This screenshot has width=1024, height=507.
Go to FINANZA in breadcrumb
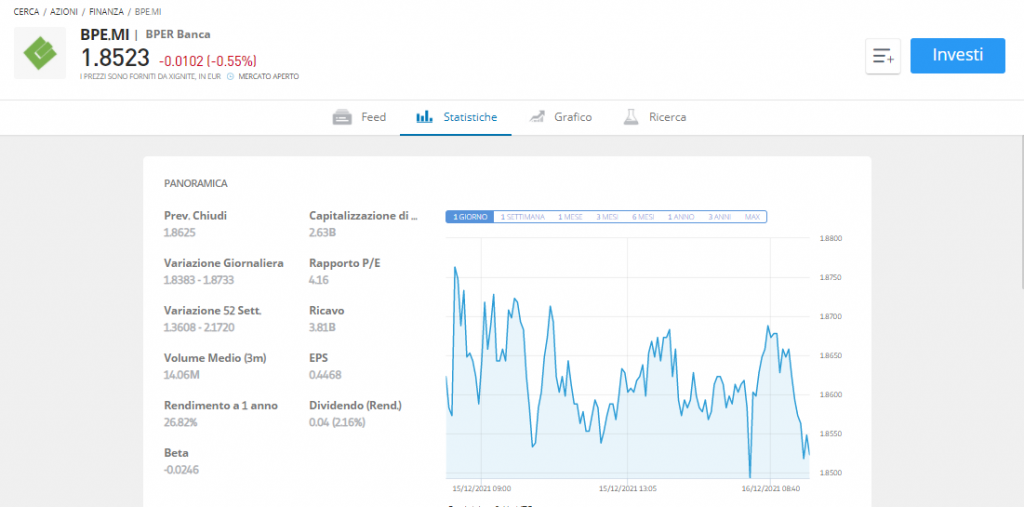[106, 12]
